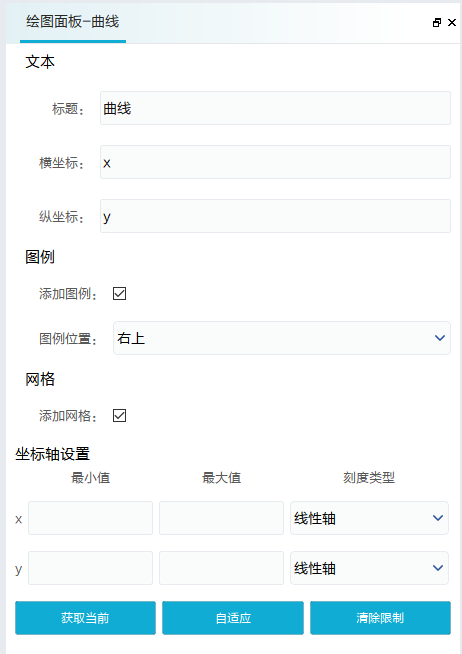This screenshot has width=462, height=654.
Task: Toggle the 添加图例 checkbox
Action: [x=120, y=294]
